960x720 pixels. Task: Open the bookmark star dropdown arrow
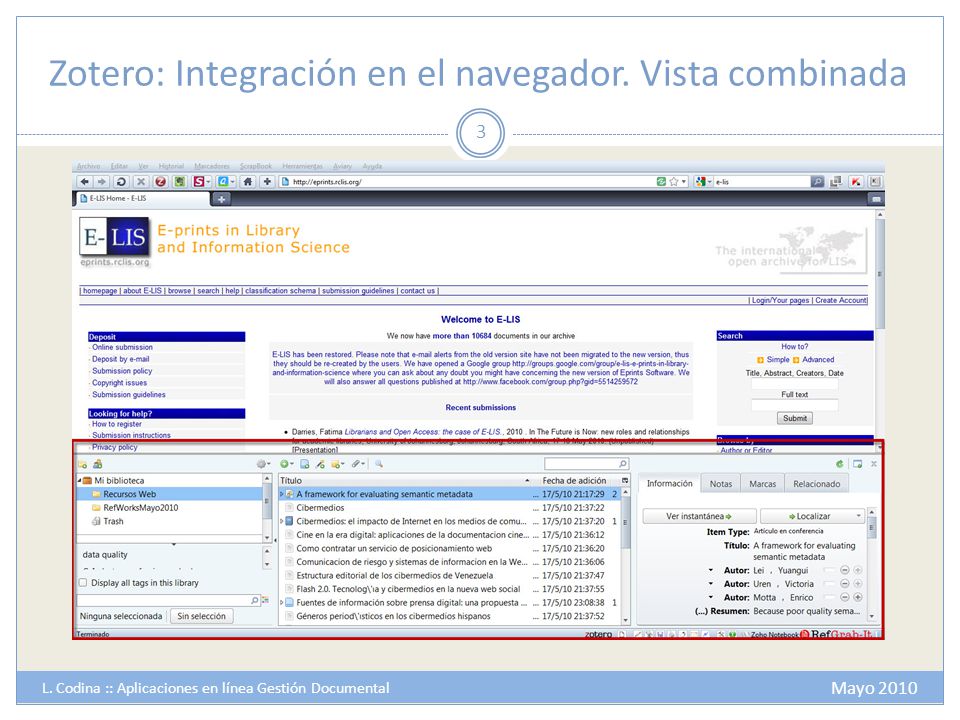point(684,182)
